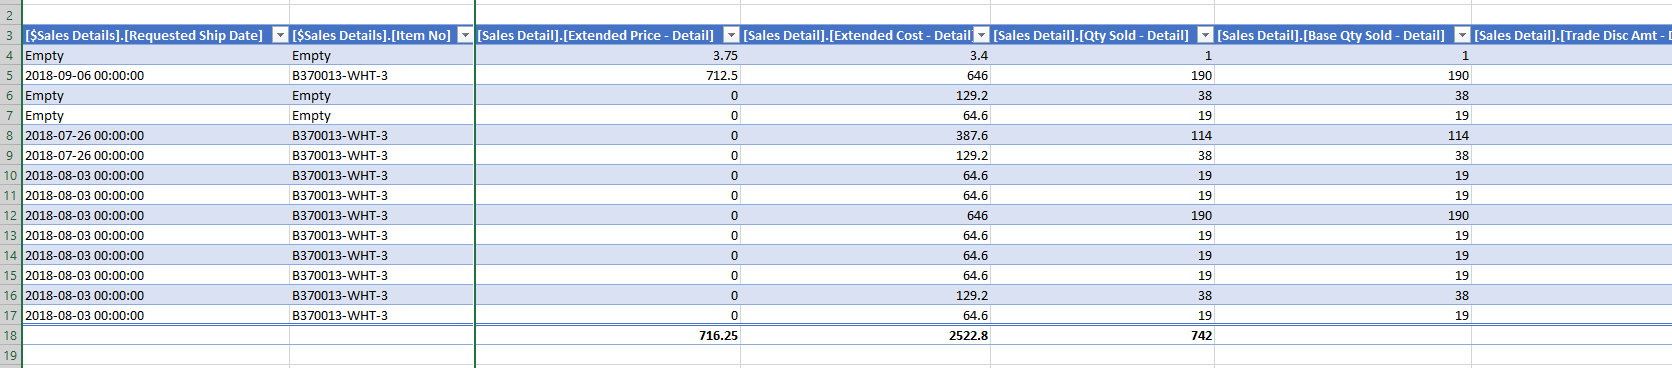Open the Item No column filter dropdown
The width and height of the screenshot is (1672, 368).
(465, 35)
